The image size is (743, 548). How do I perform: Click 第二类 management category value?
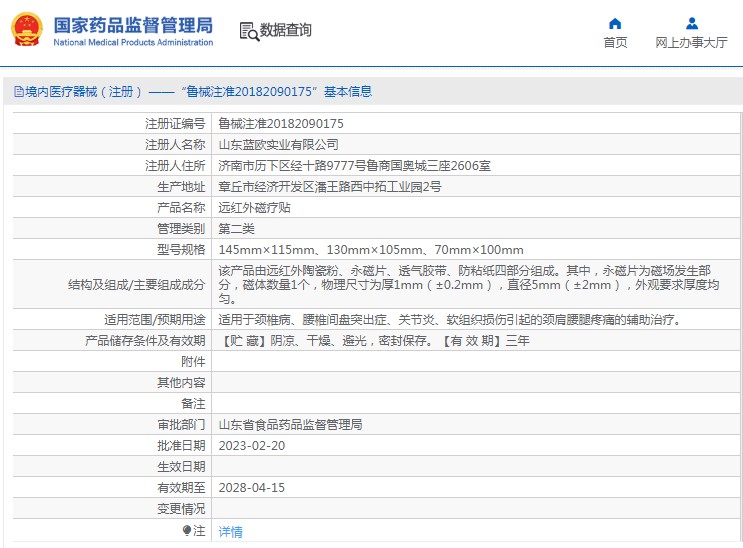[236, 229]
